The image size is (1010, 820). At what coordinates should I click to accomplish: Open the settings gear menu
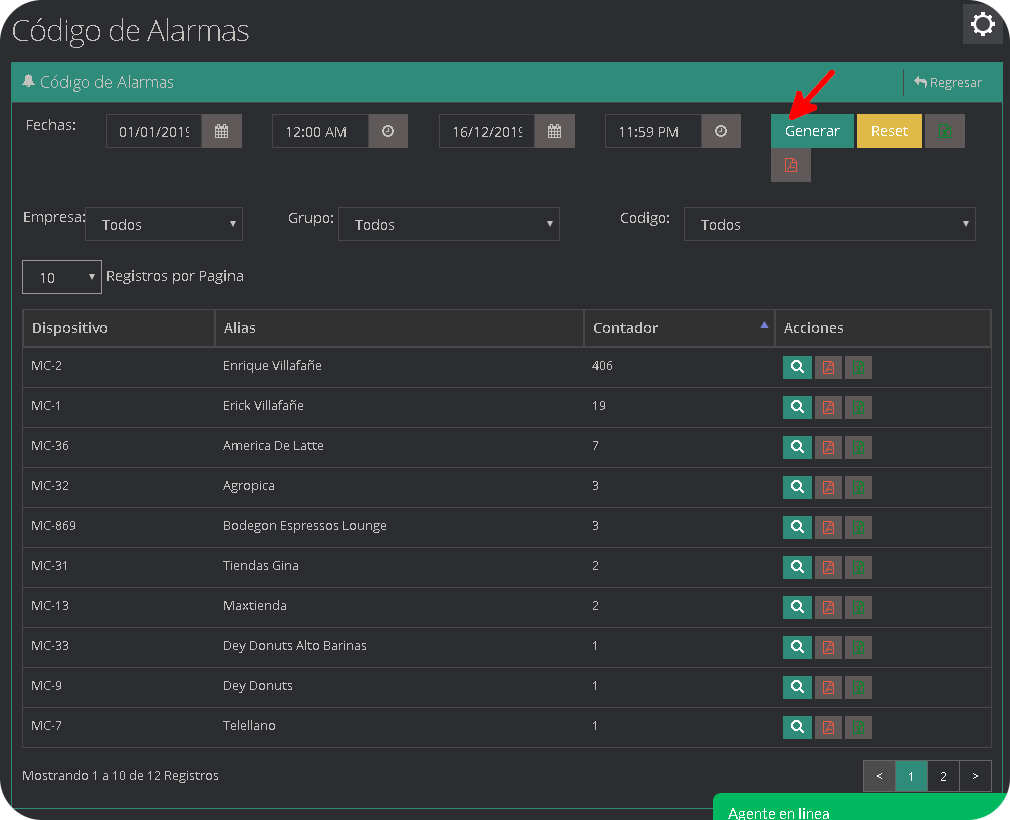(982, 23)
